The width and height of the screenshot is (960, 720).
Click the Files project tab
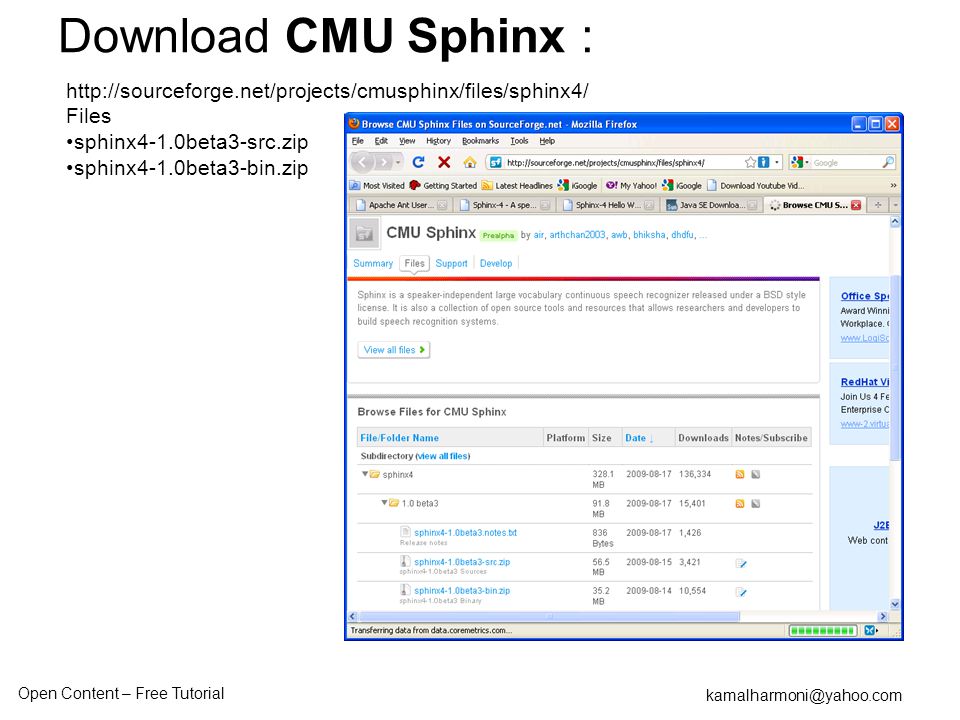pyautogui.click(x=414, y=263)
